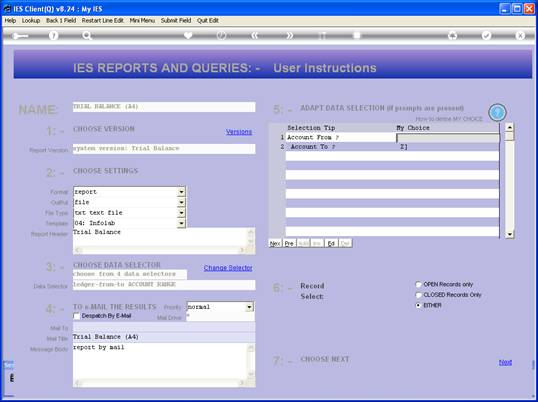Click the checkmark confirm toolbar icon

pos(486,35)
